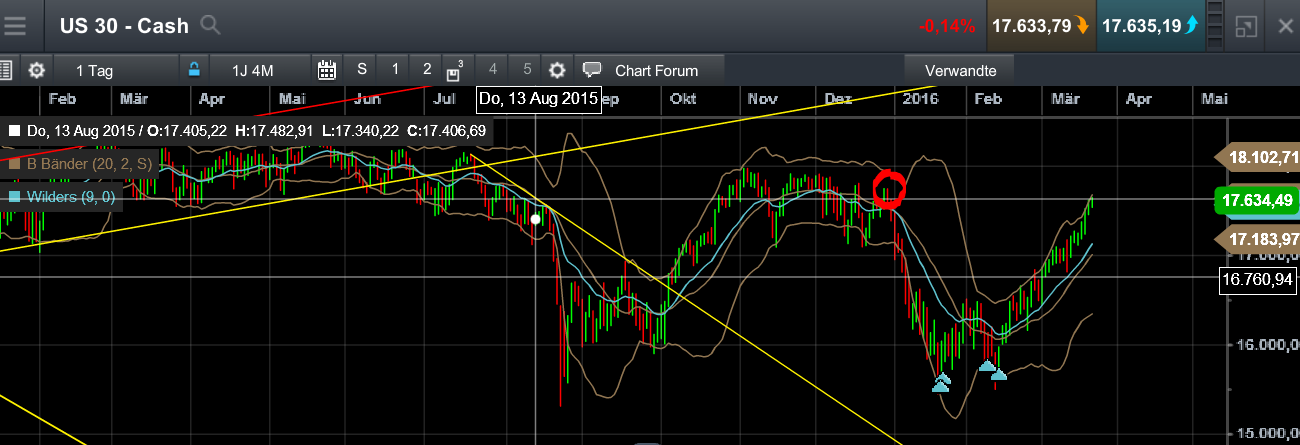Click the Nov label on time axis
The image size is (1300, 445).
click(763, 99)
